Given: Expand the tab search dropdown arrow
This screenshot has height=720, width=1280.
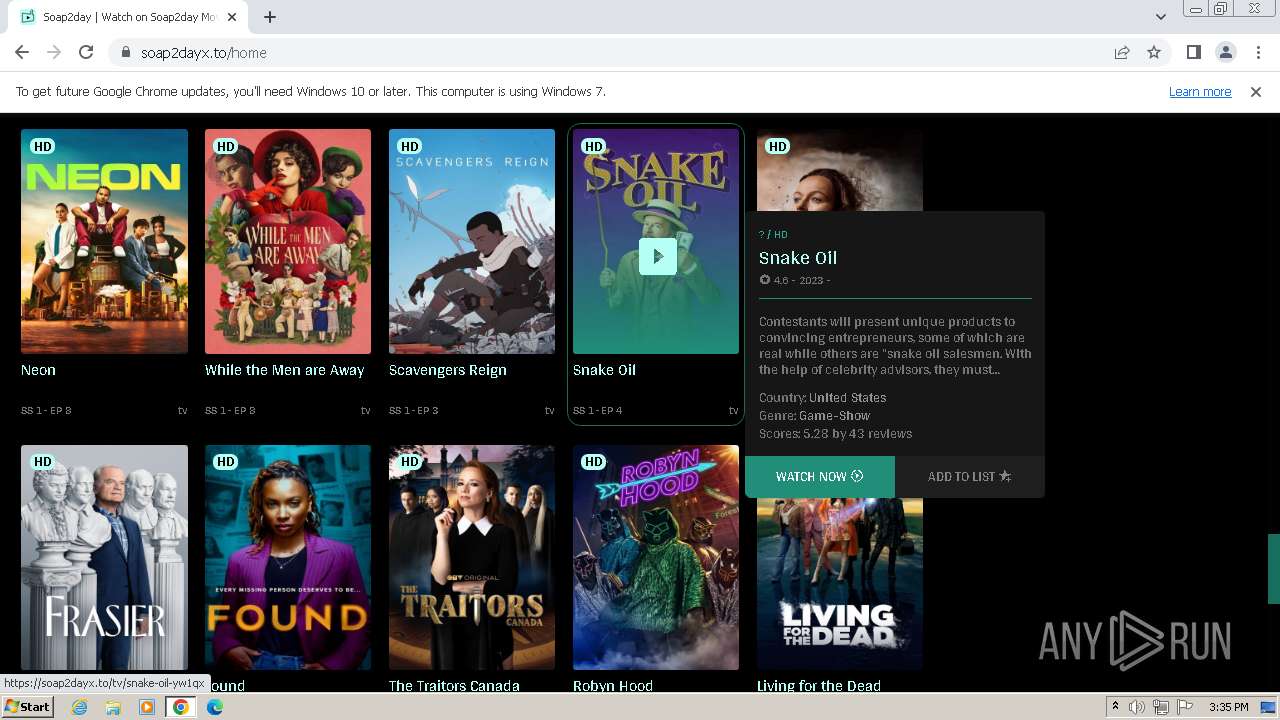Looking at the screenshot, I should click(x=1160, y=17).
